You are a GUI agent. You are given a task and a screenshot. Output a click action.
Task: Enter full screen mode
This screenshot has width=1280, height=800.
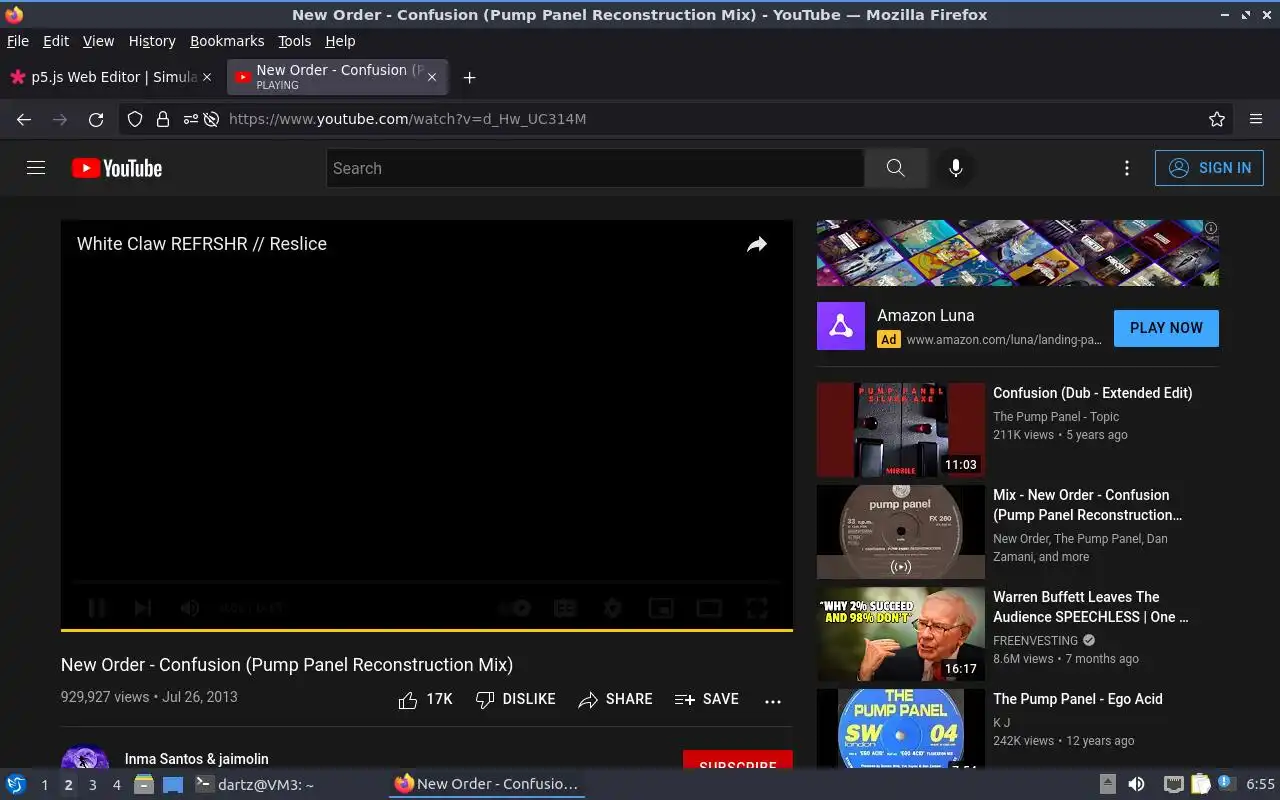click(x=757, y=607)
